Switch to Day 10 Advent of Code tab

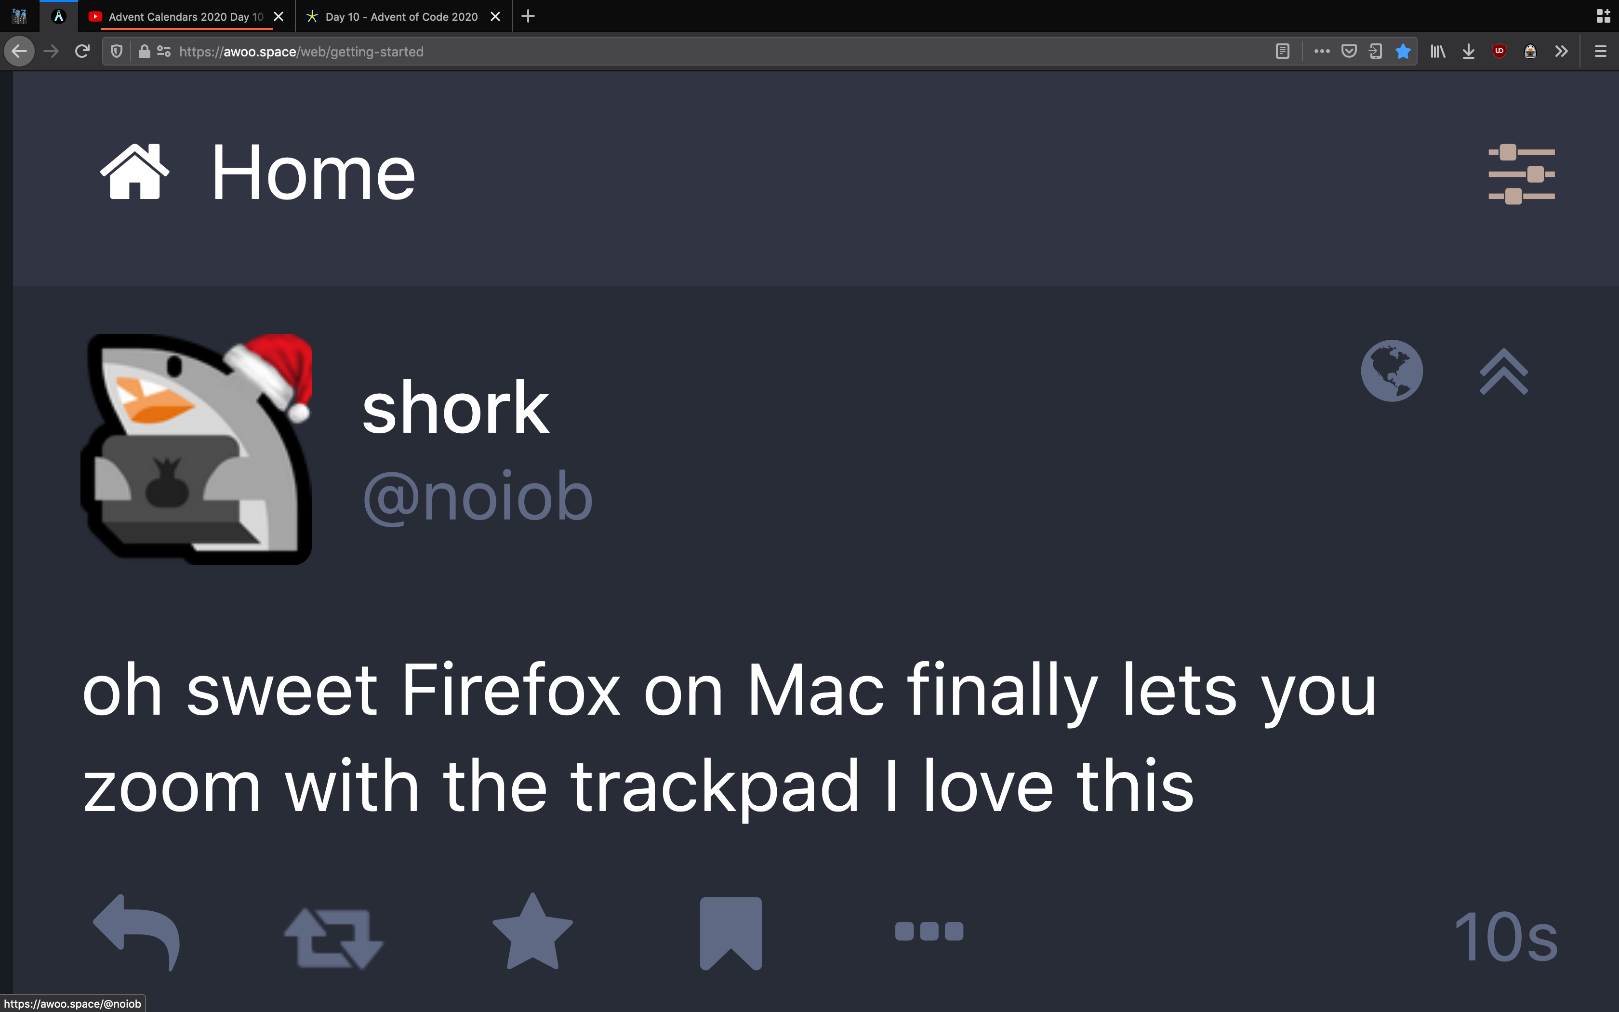coord(401,17)
